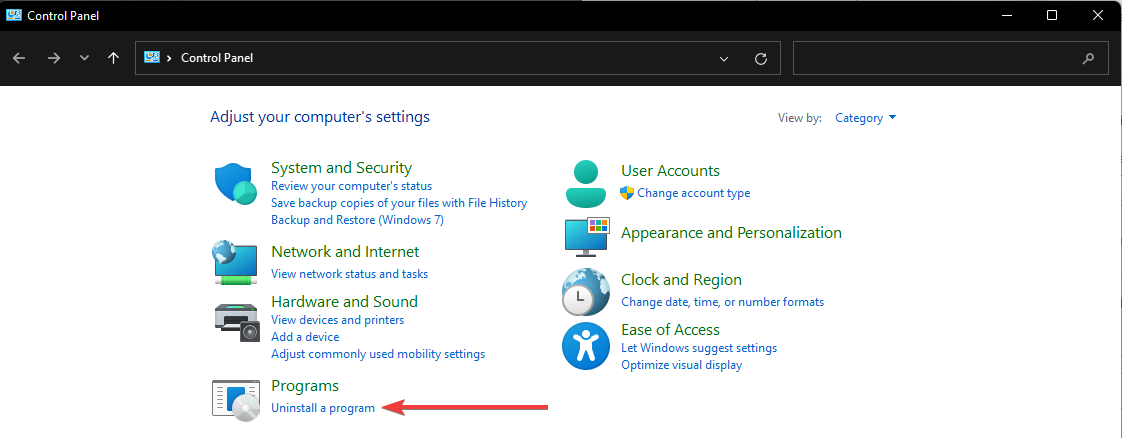Click Uninstall a program link

323,408
